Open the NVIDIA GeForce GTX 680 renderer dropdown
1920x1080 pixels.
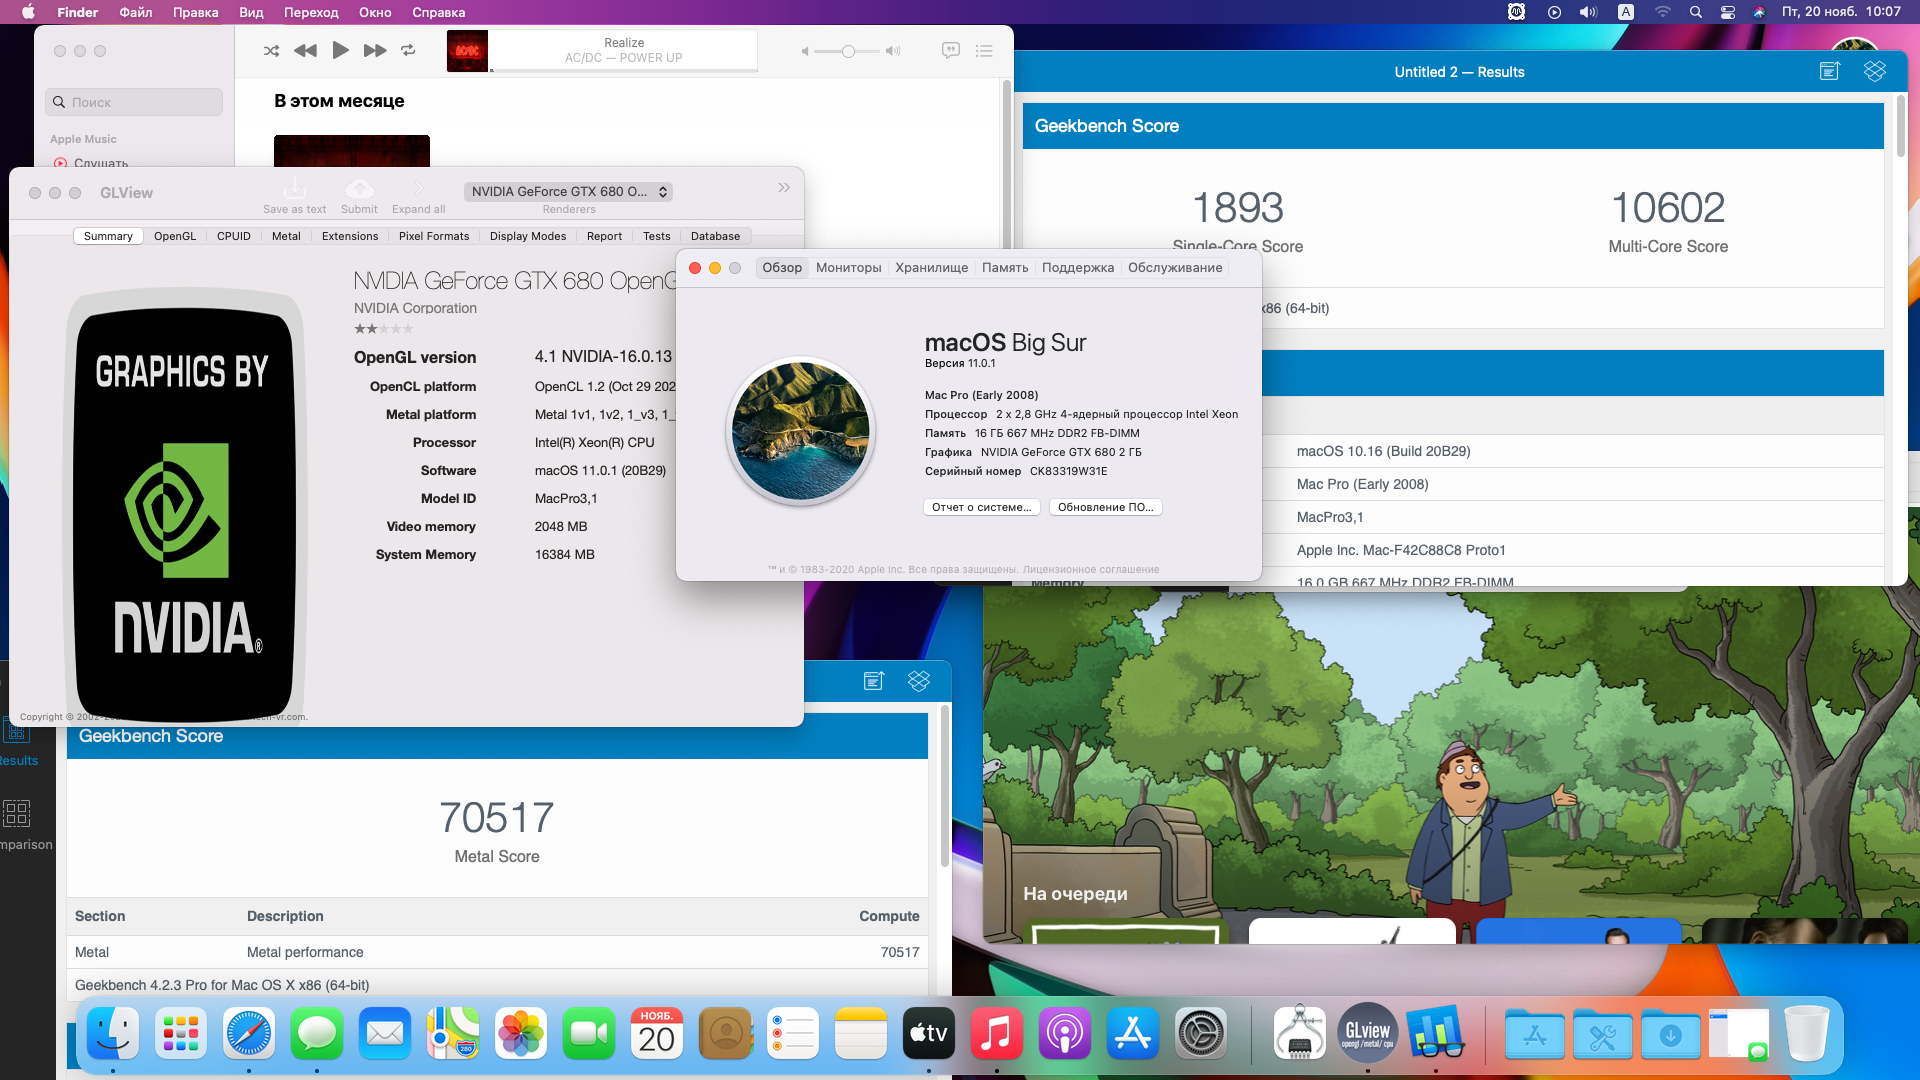click(x=568, y=191)
